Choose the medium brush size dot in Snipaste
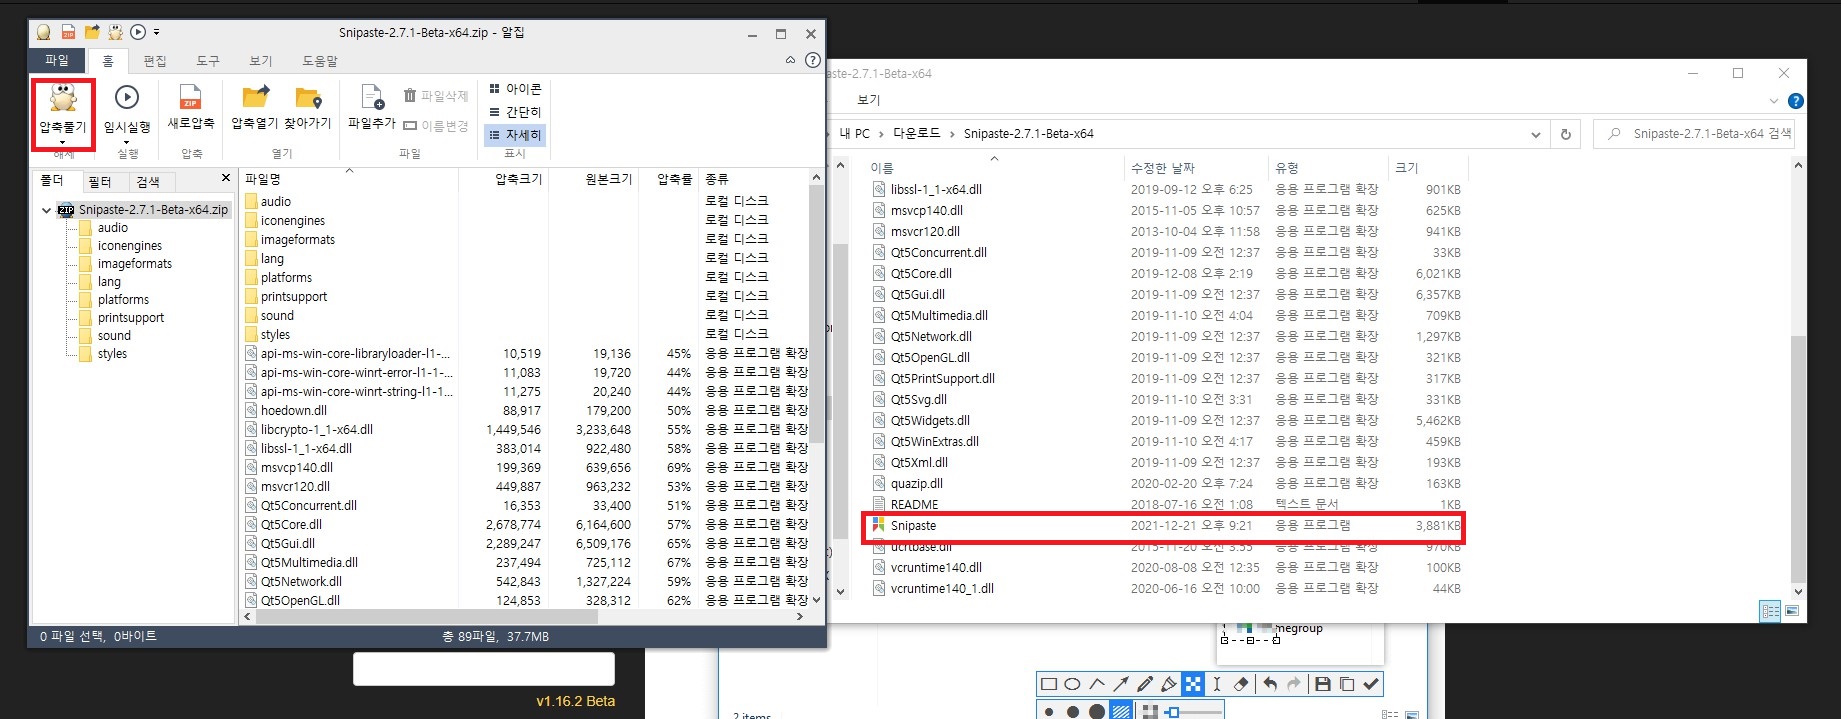 tap(1072, 712)
